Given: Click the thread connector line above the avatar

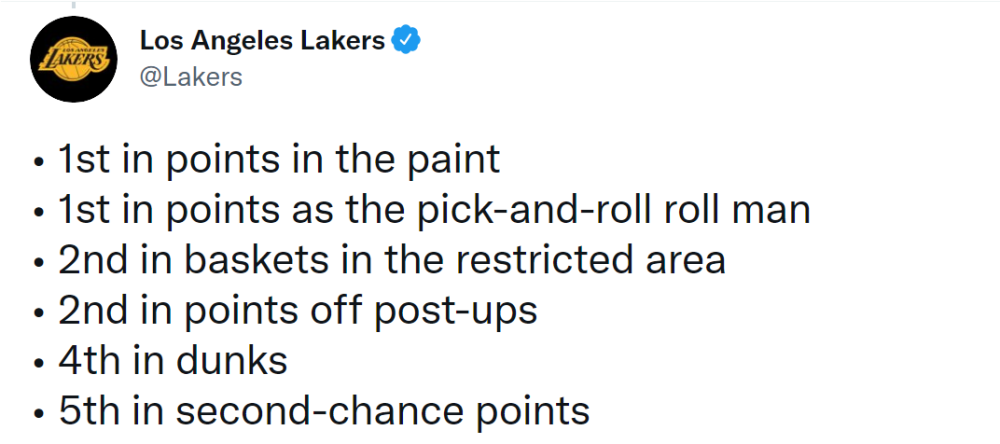Looking at the screenshot, I should tap(73, 5).
